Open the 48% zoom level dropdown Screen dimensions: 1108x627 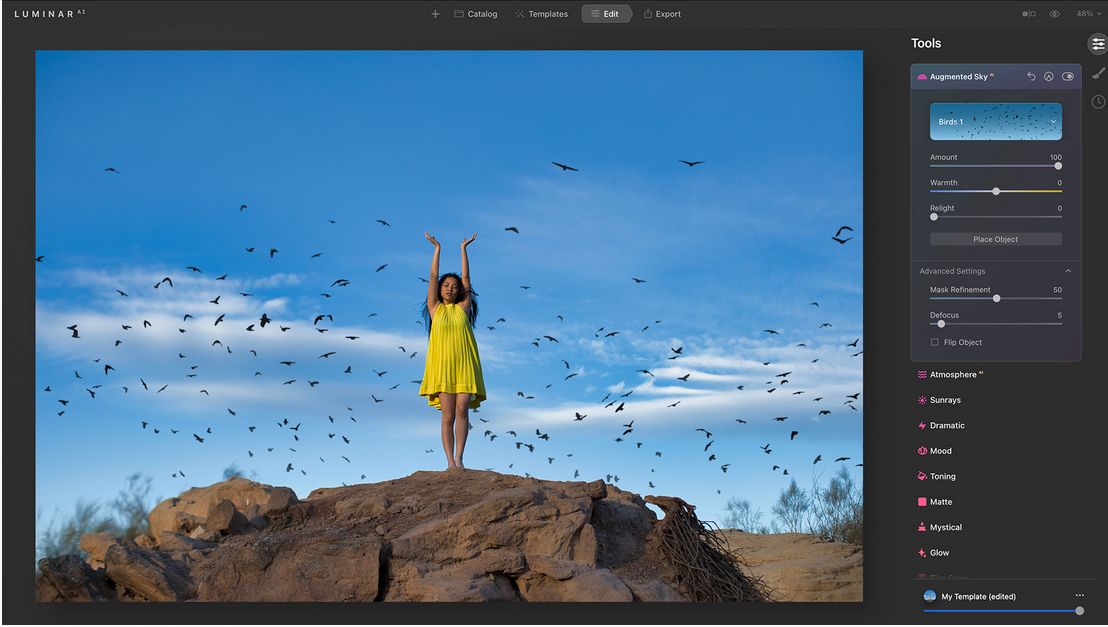1088,14
